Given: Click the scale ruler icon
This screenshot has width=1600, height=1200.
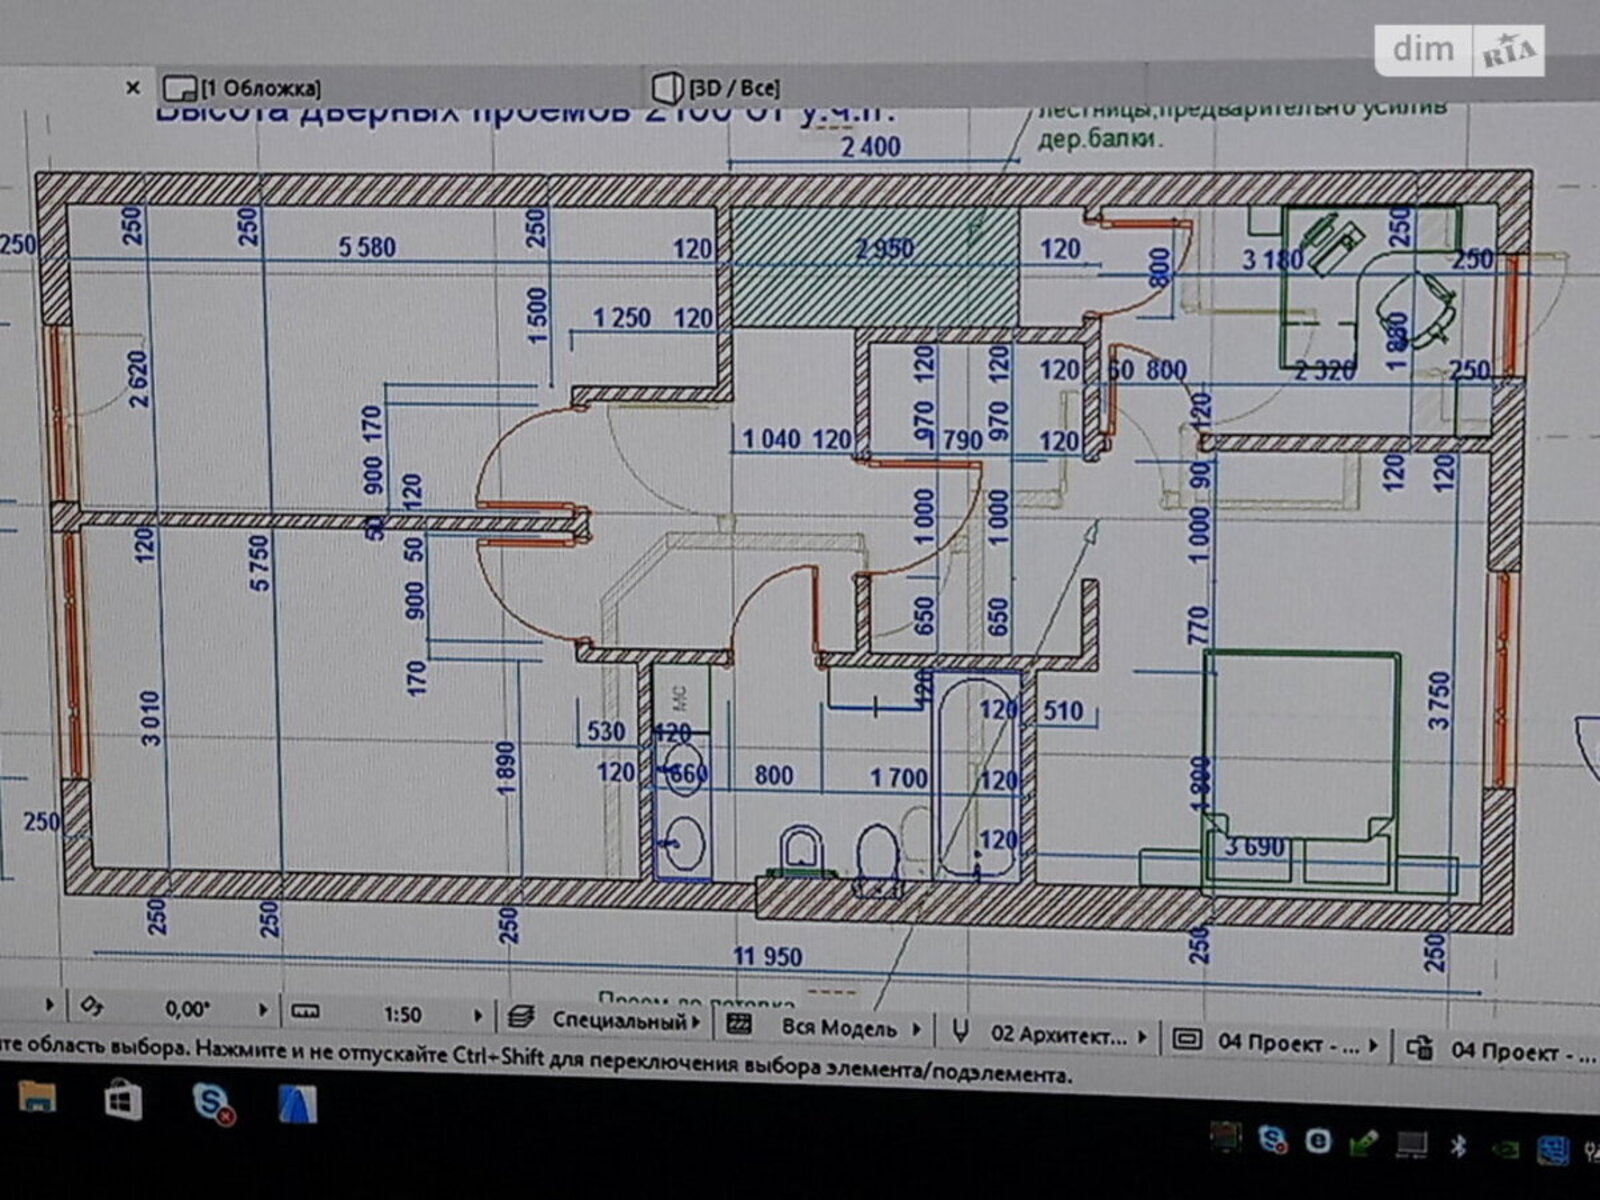Looking at the screenshot, I should click(305, 1012).
